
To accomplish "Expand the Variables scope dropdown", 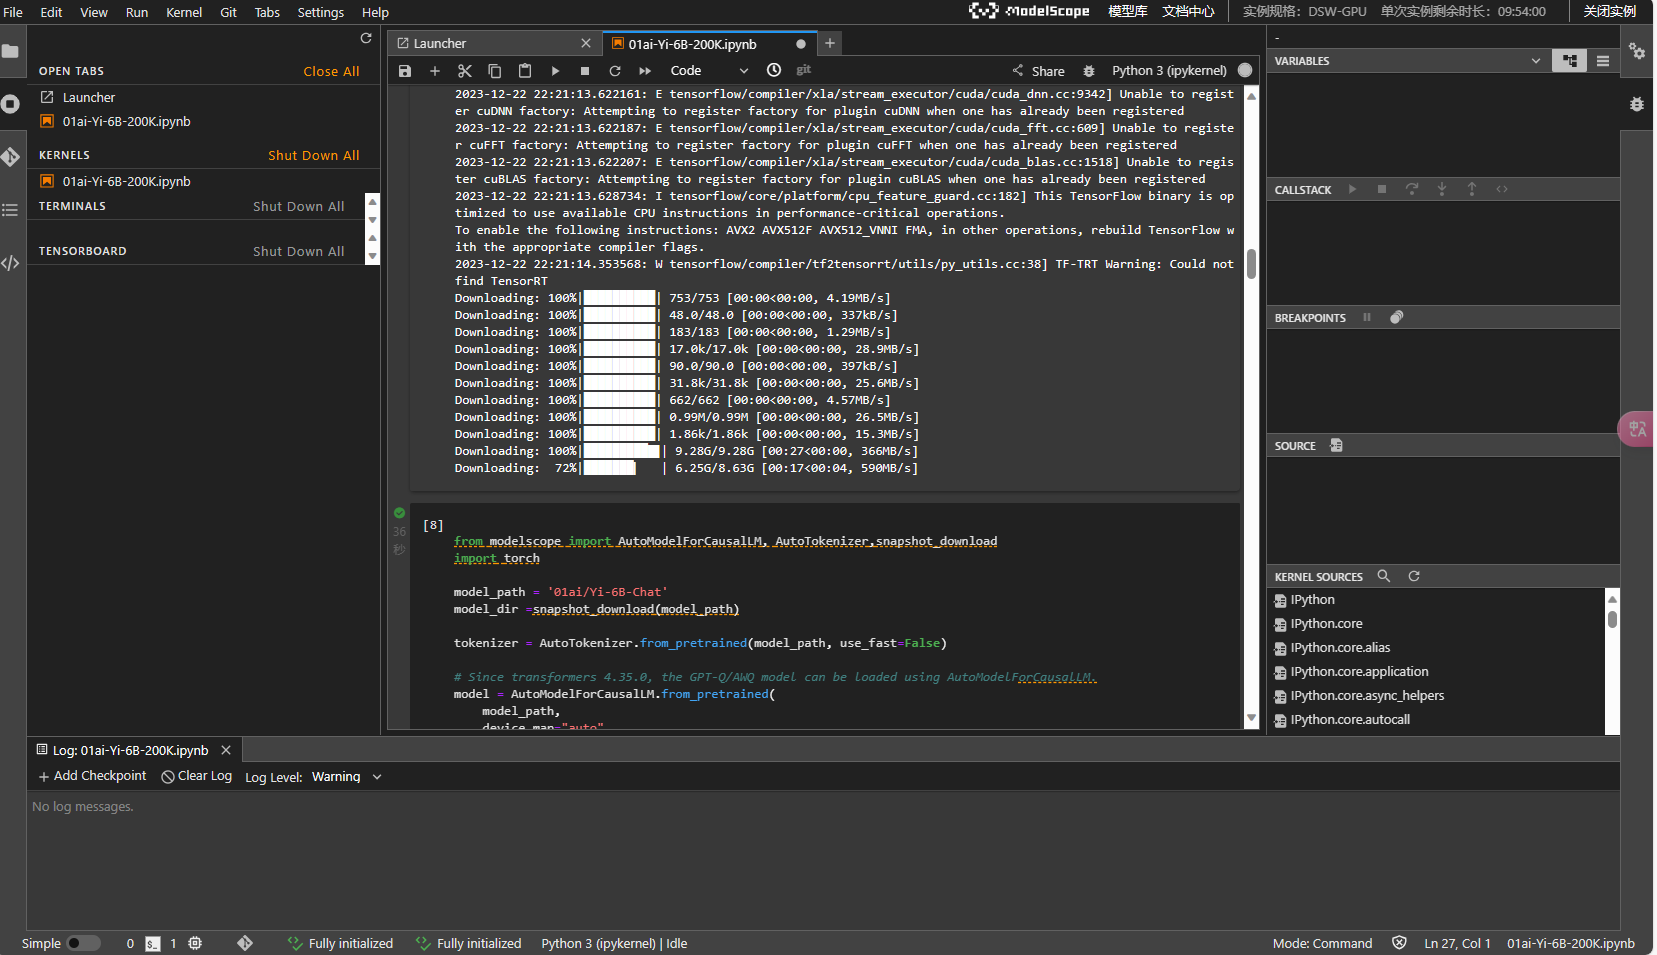I will pyautogui.click(x=1536, y=61).
